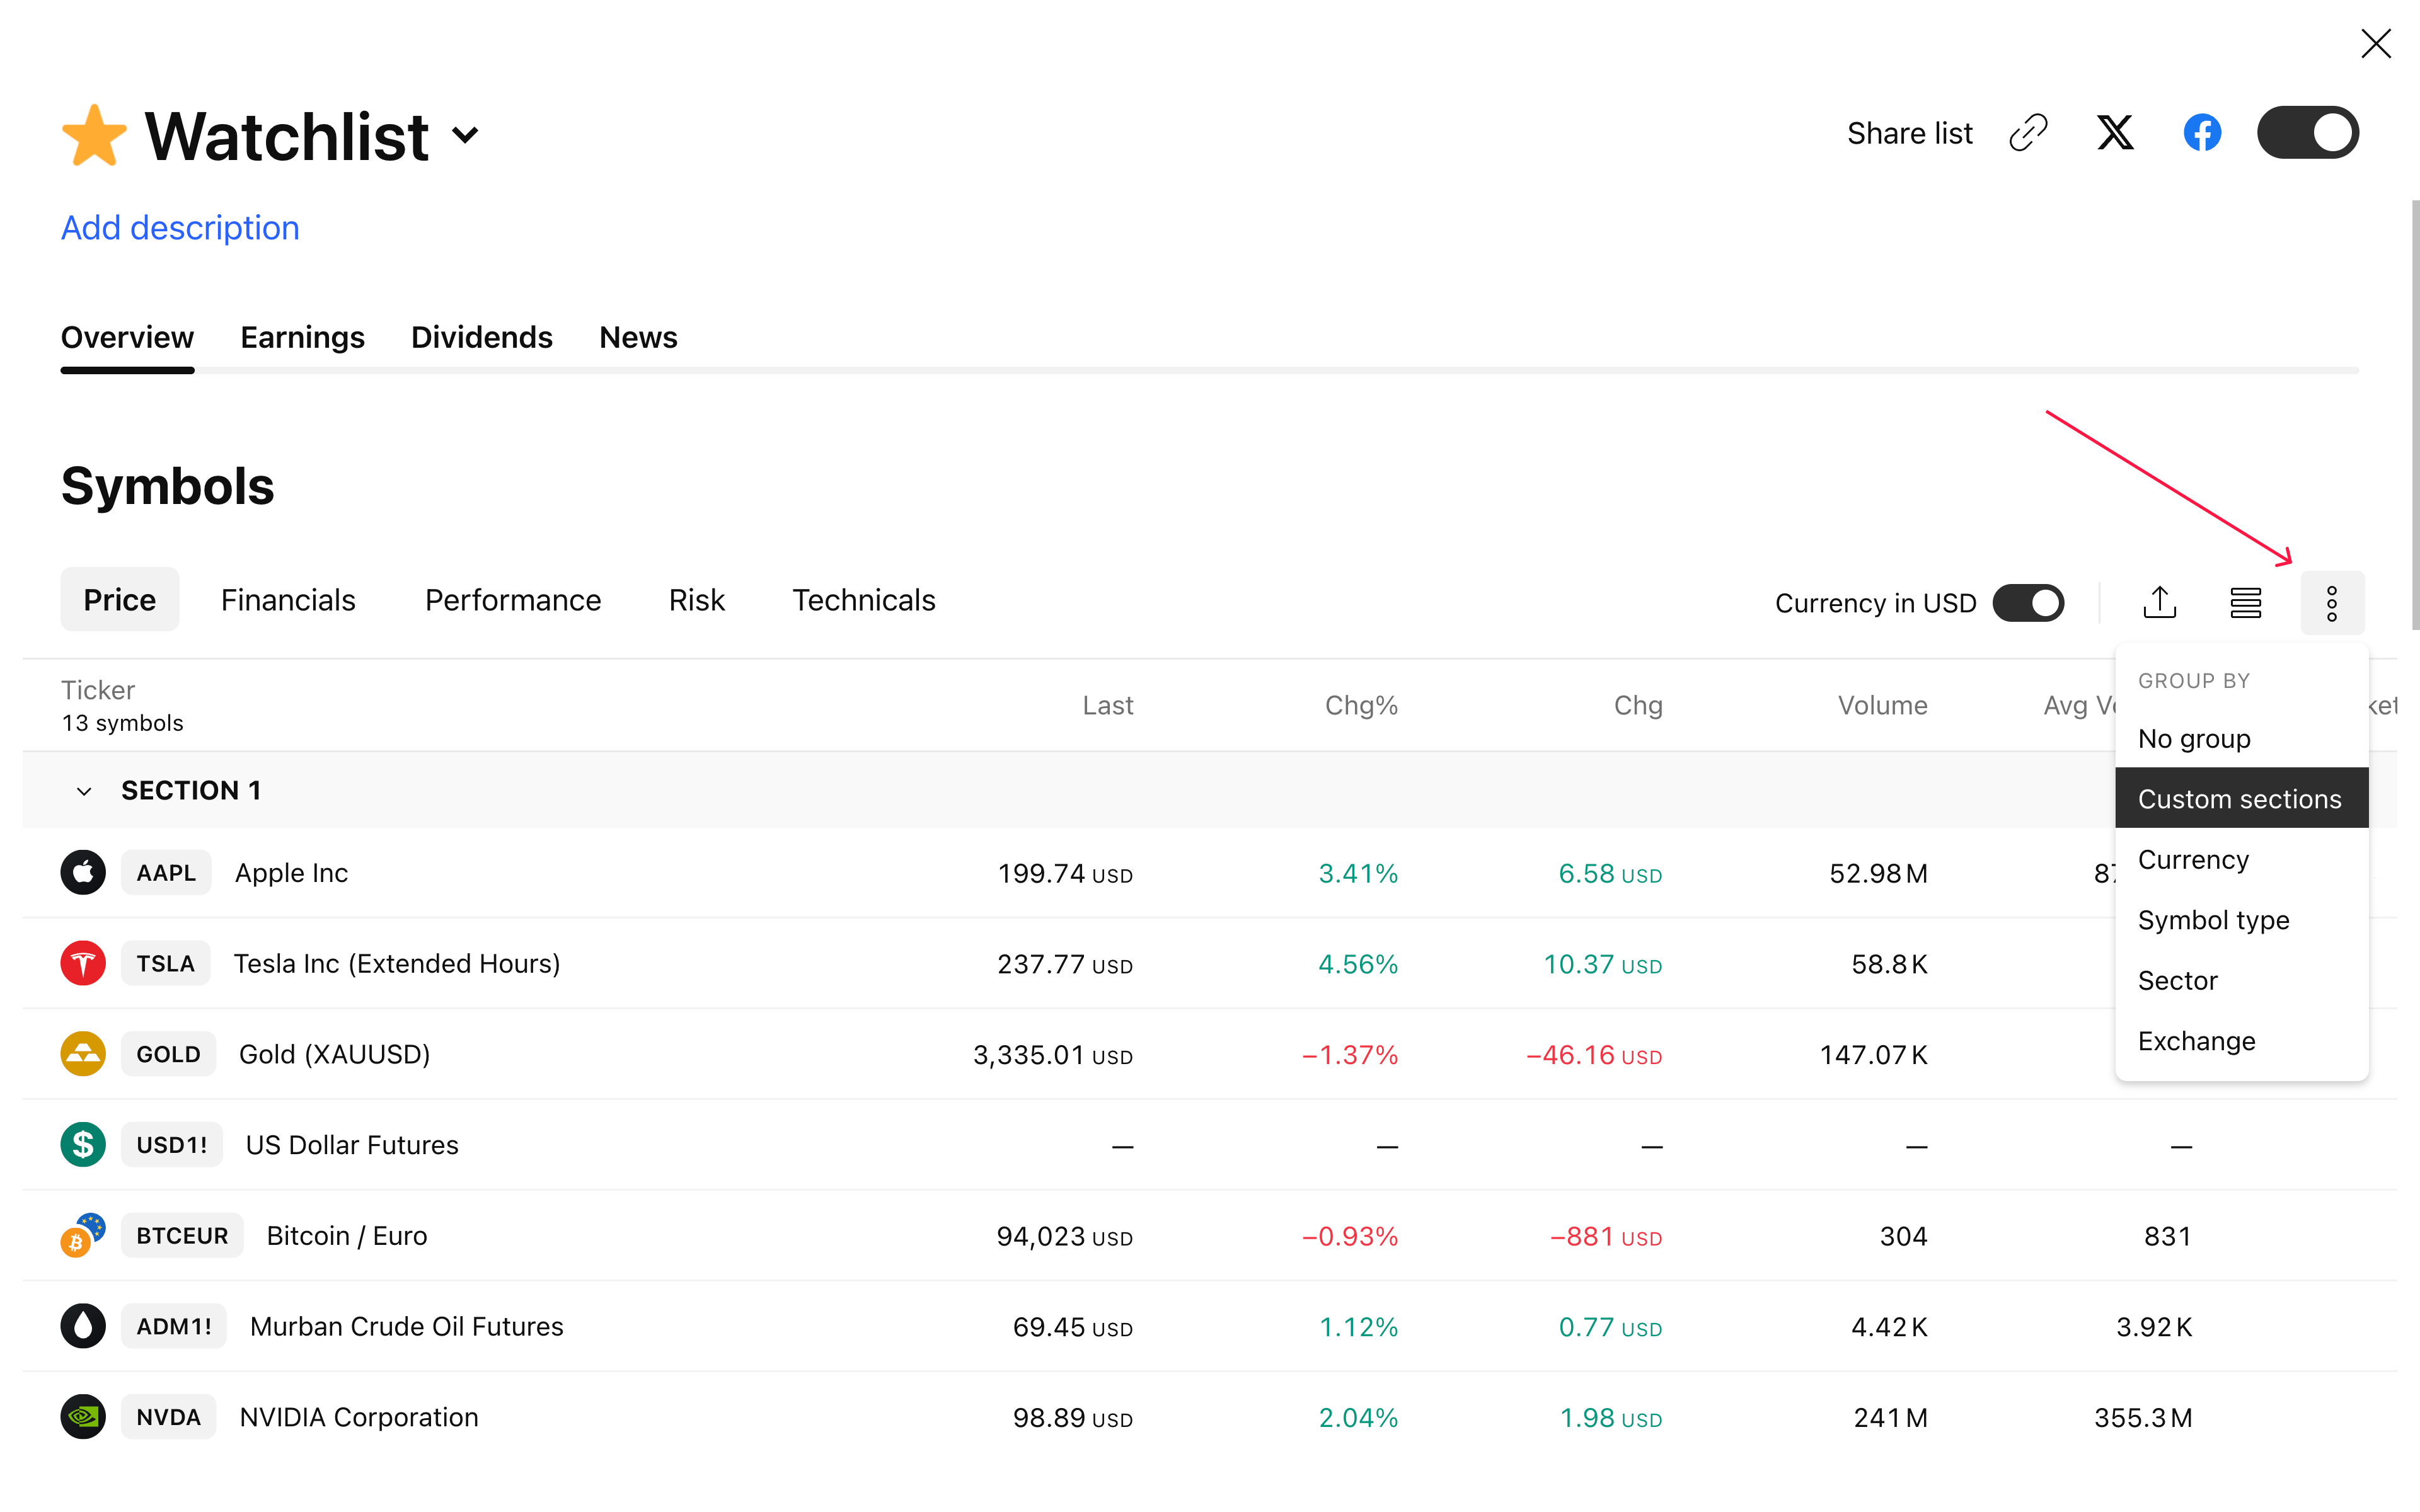Click the three-dot more options button

pos(2331,603)
